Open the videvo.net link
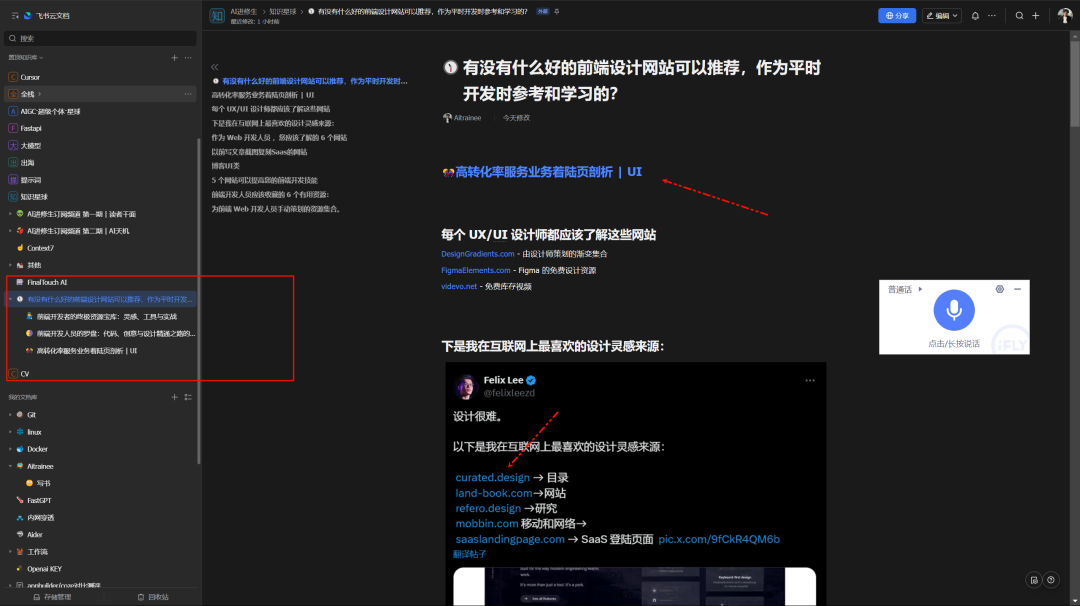Viewport: 1080px width, 606px height. pos(459,286)
